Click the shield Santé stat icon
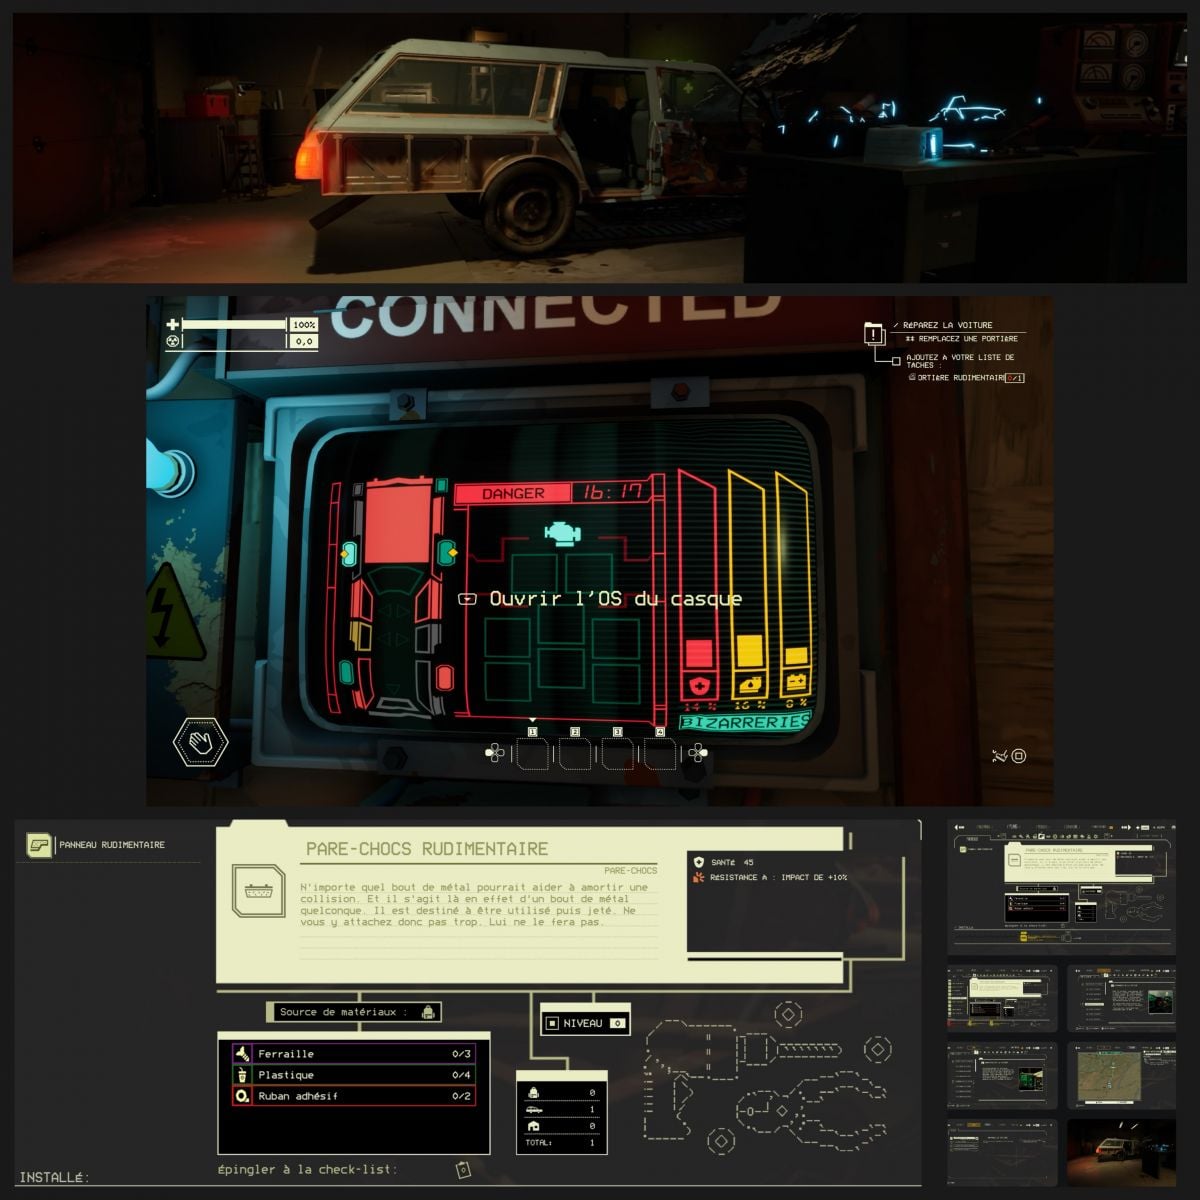Viewport: 1200px width, 1200px height. coord(698,861)
